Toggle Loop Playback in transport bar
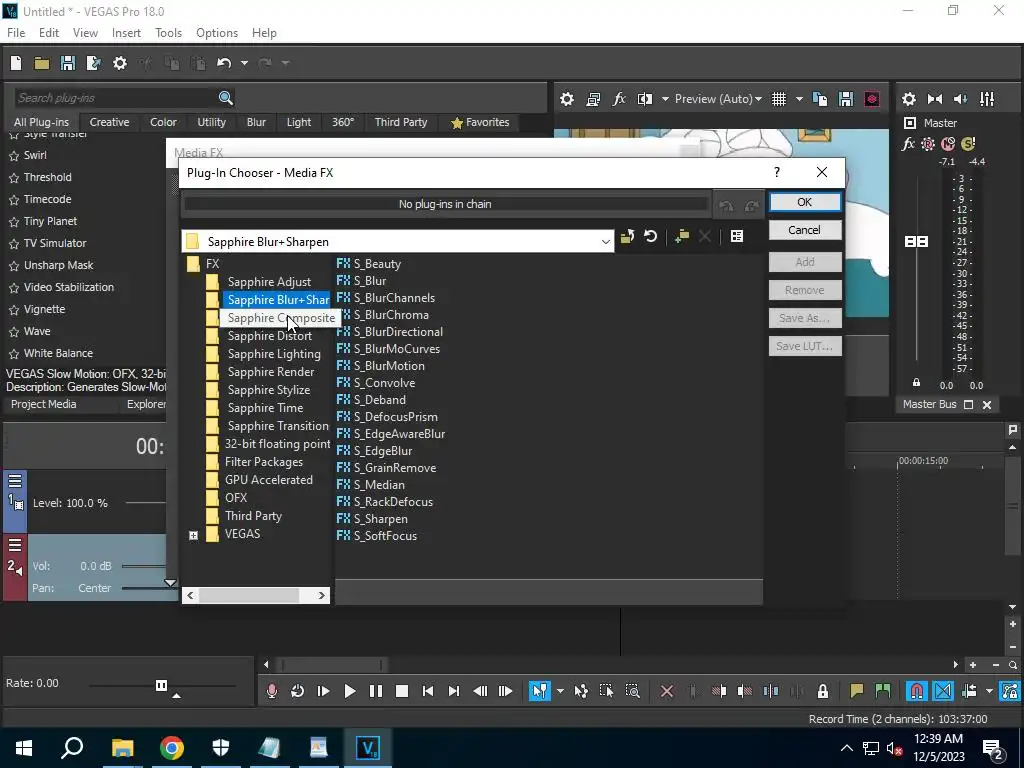Image resolution: width=1024 pixels, height=768 pixels. pyautogui.click(x=297, y=691)
